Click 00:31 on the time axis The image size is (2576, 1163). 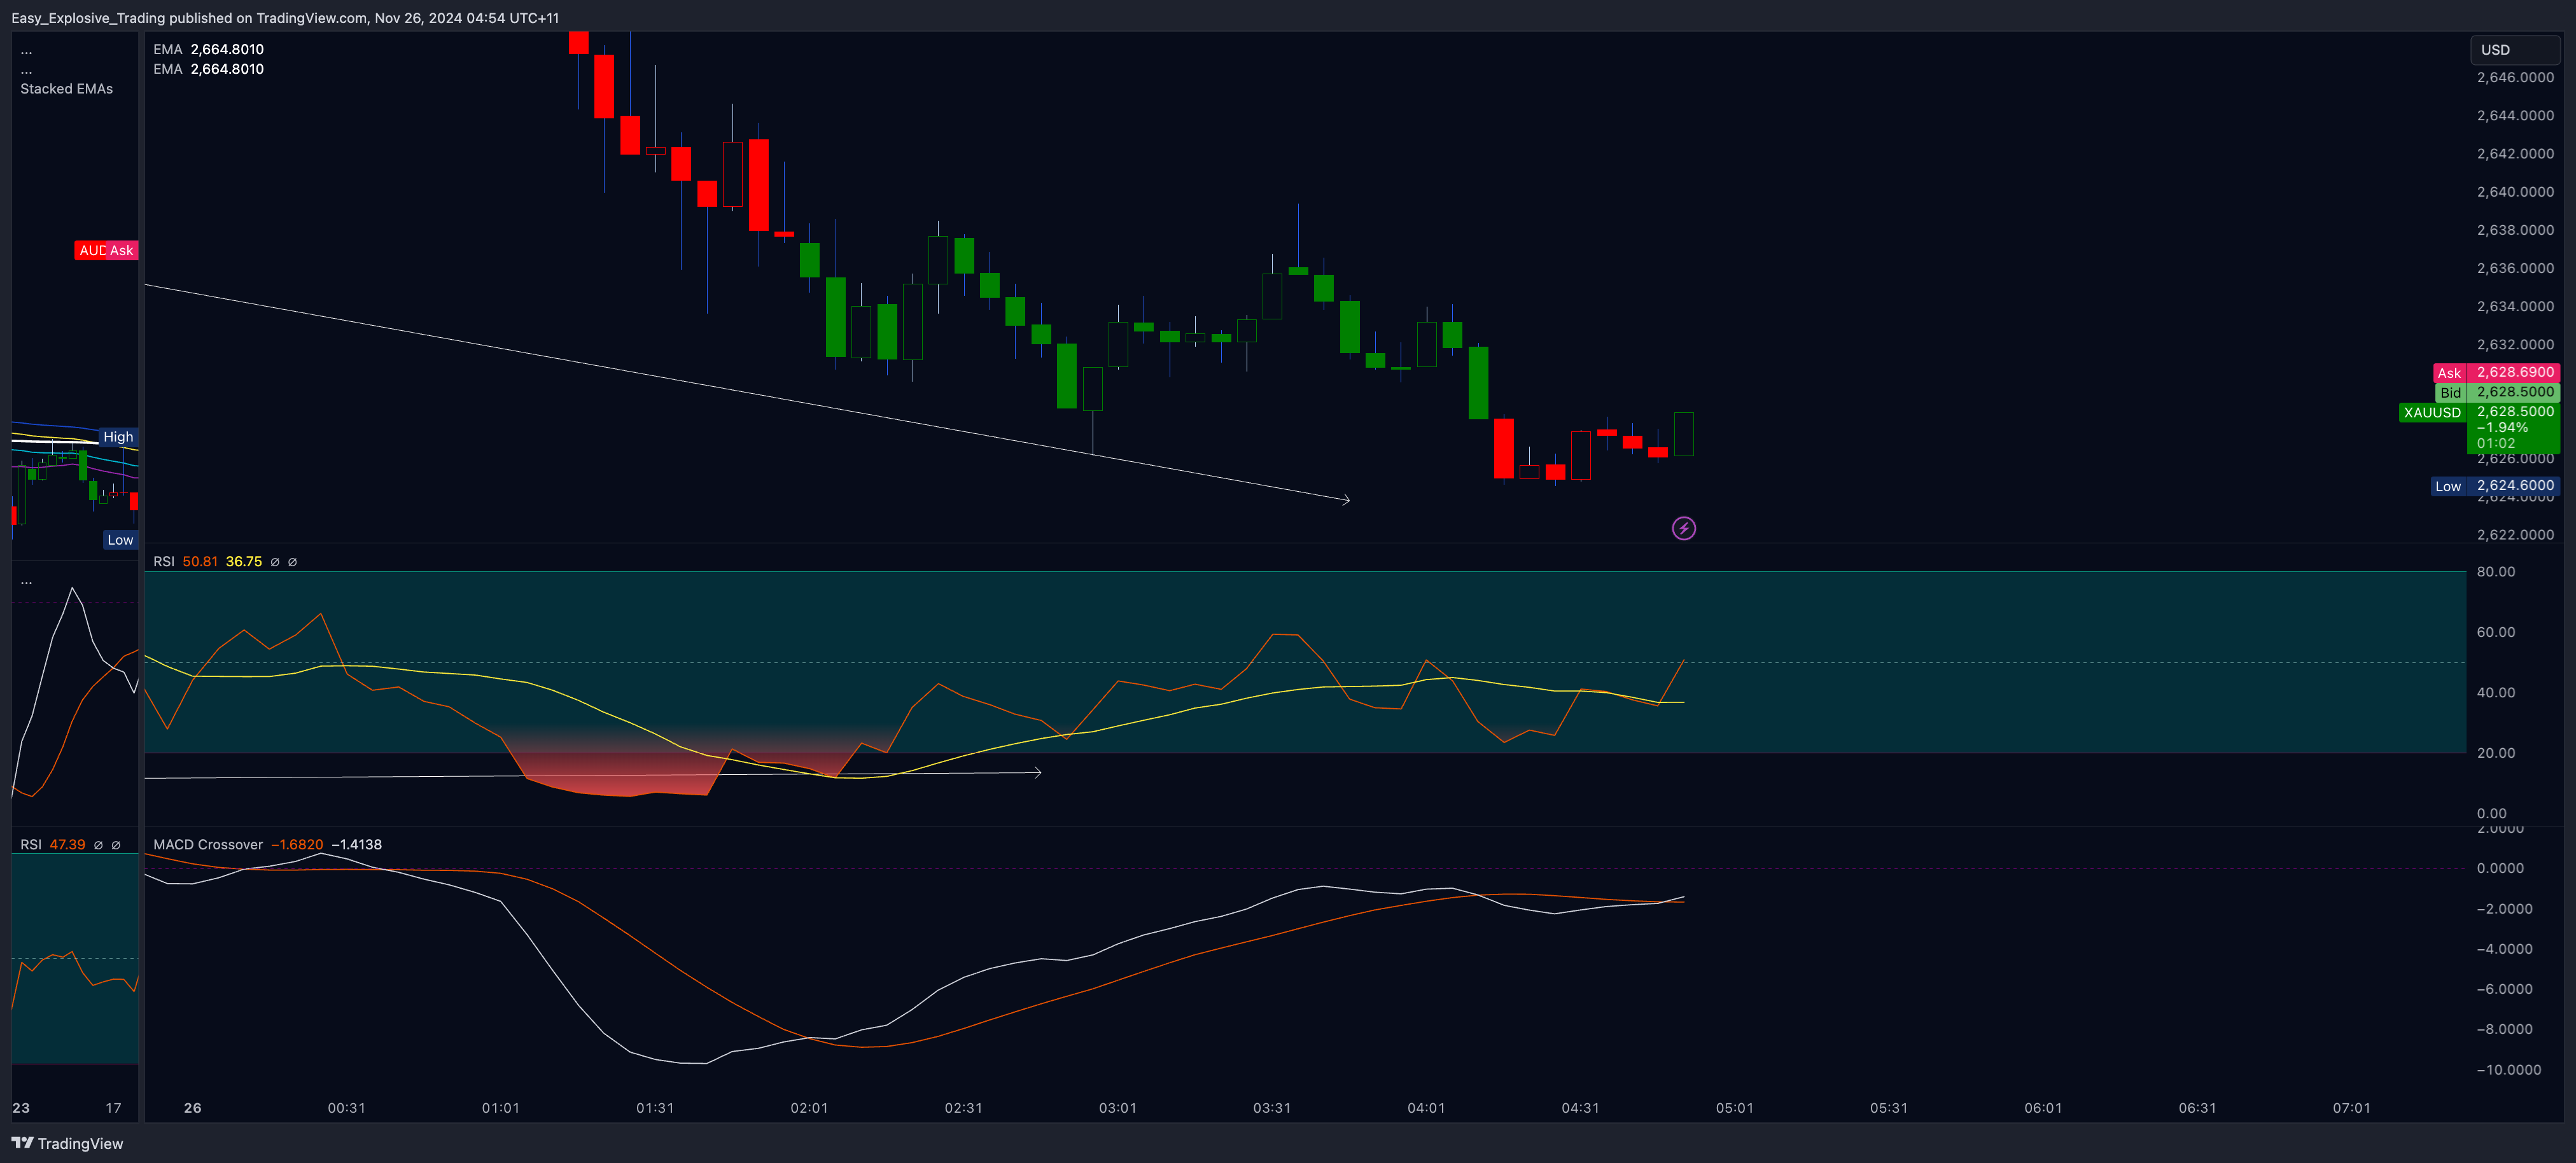[347, 1108]
